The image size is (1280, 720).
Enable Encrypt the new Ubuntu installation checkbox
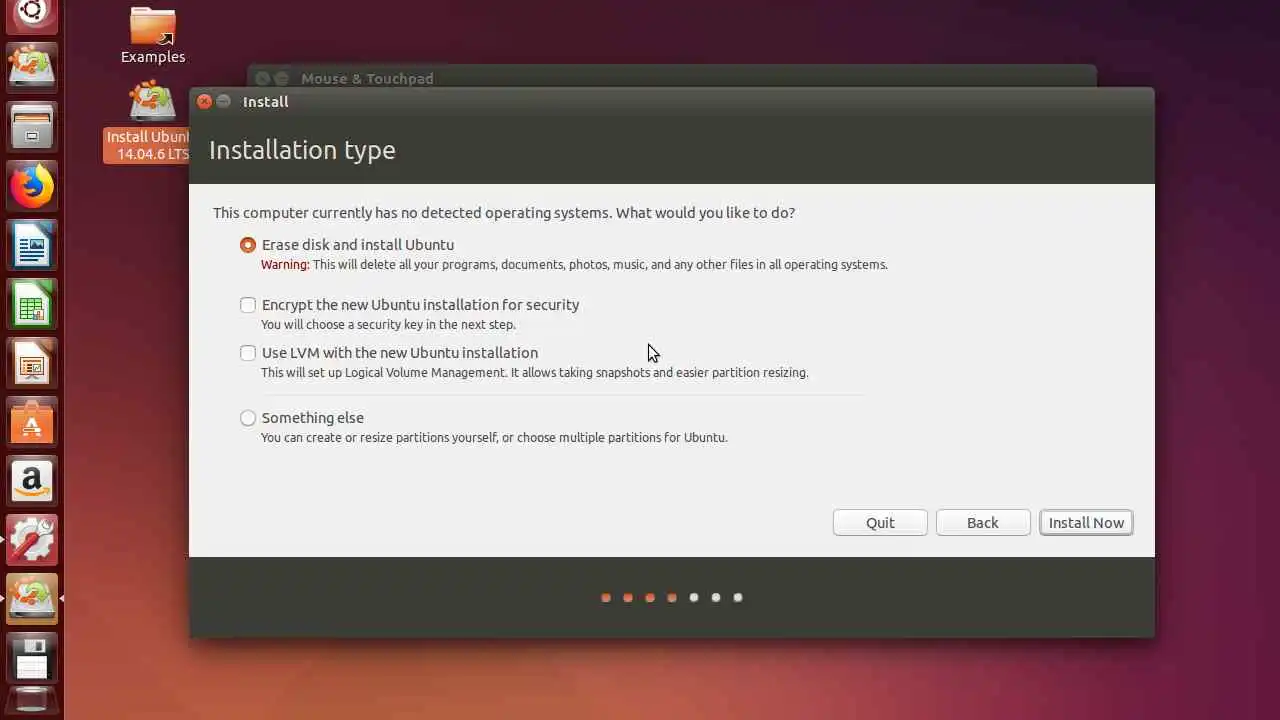[x=248, y=305]
